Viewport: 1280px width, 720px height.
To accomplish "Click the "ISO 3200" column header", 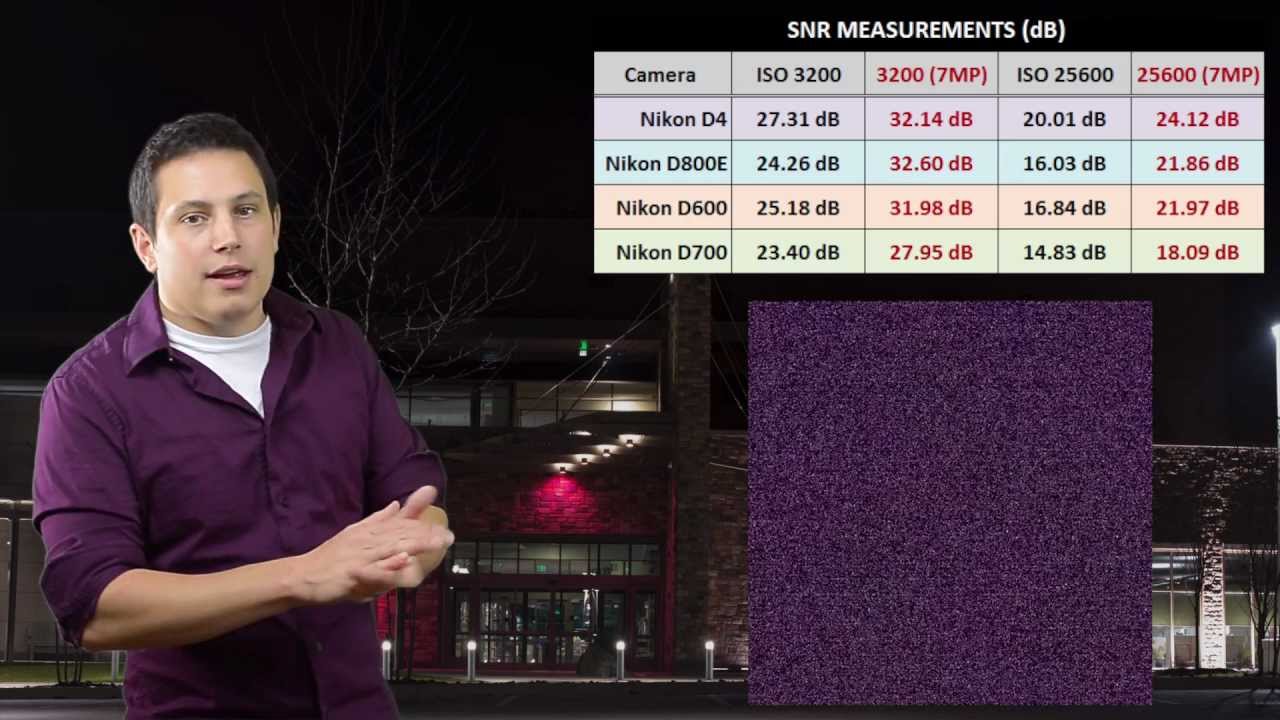I will 798,75.
